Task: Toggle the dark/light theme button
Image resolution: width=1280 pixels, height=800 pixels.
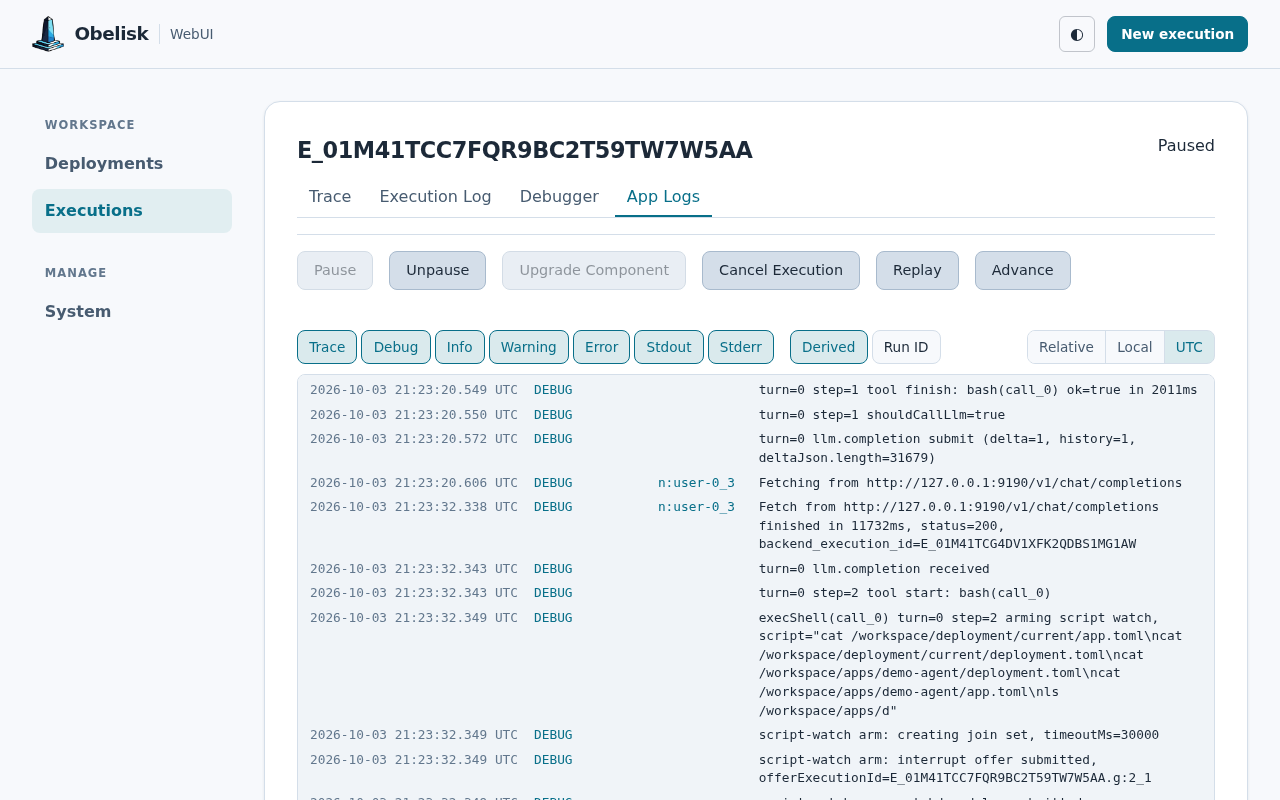Action: click(1077, 34)
